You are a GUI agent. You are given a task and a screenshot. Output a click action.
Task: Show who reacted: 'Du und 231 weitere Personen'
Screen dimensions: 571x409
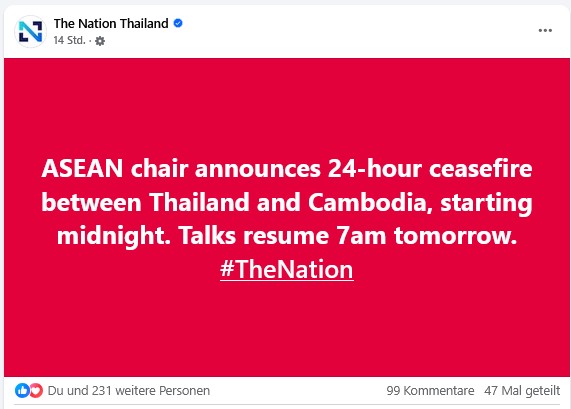[x=129, y=390]
